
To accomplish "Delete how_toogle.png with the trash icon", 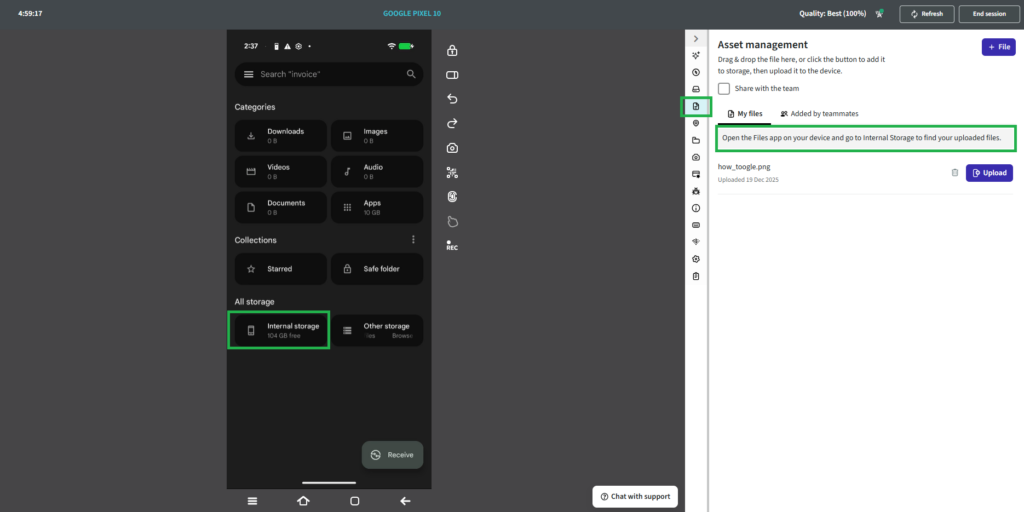I will point(954,173).
